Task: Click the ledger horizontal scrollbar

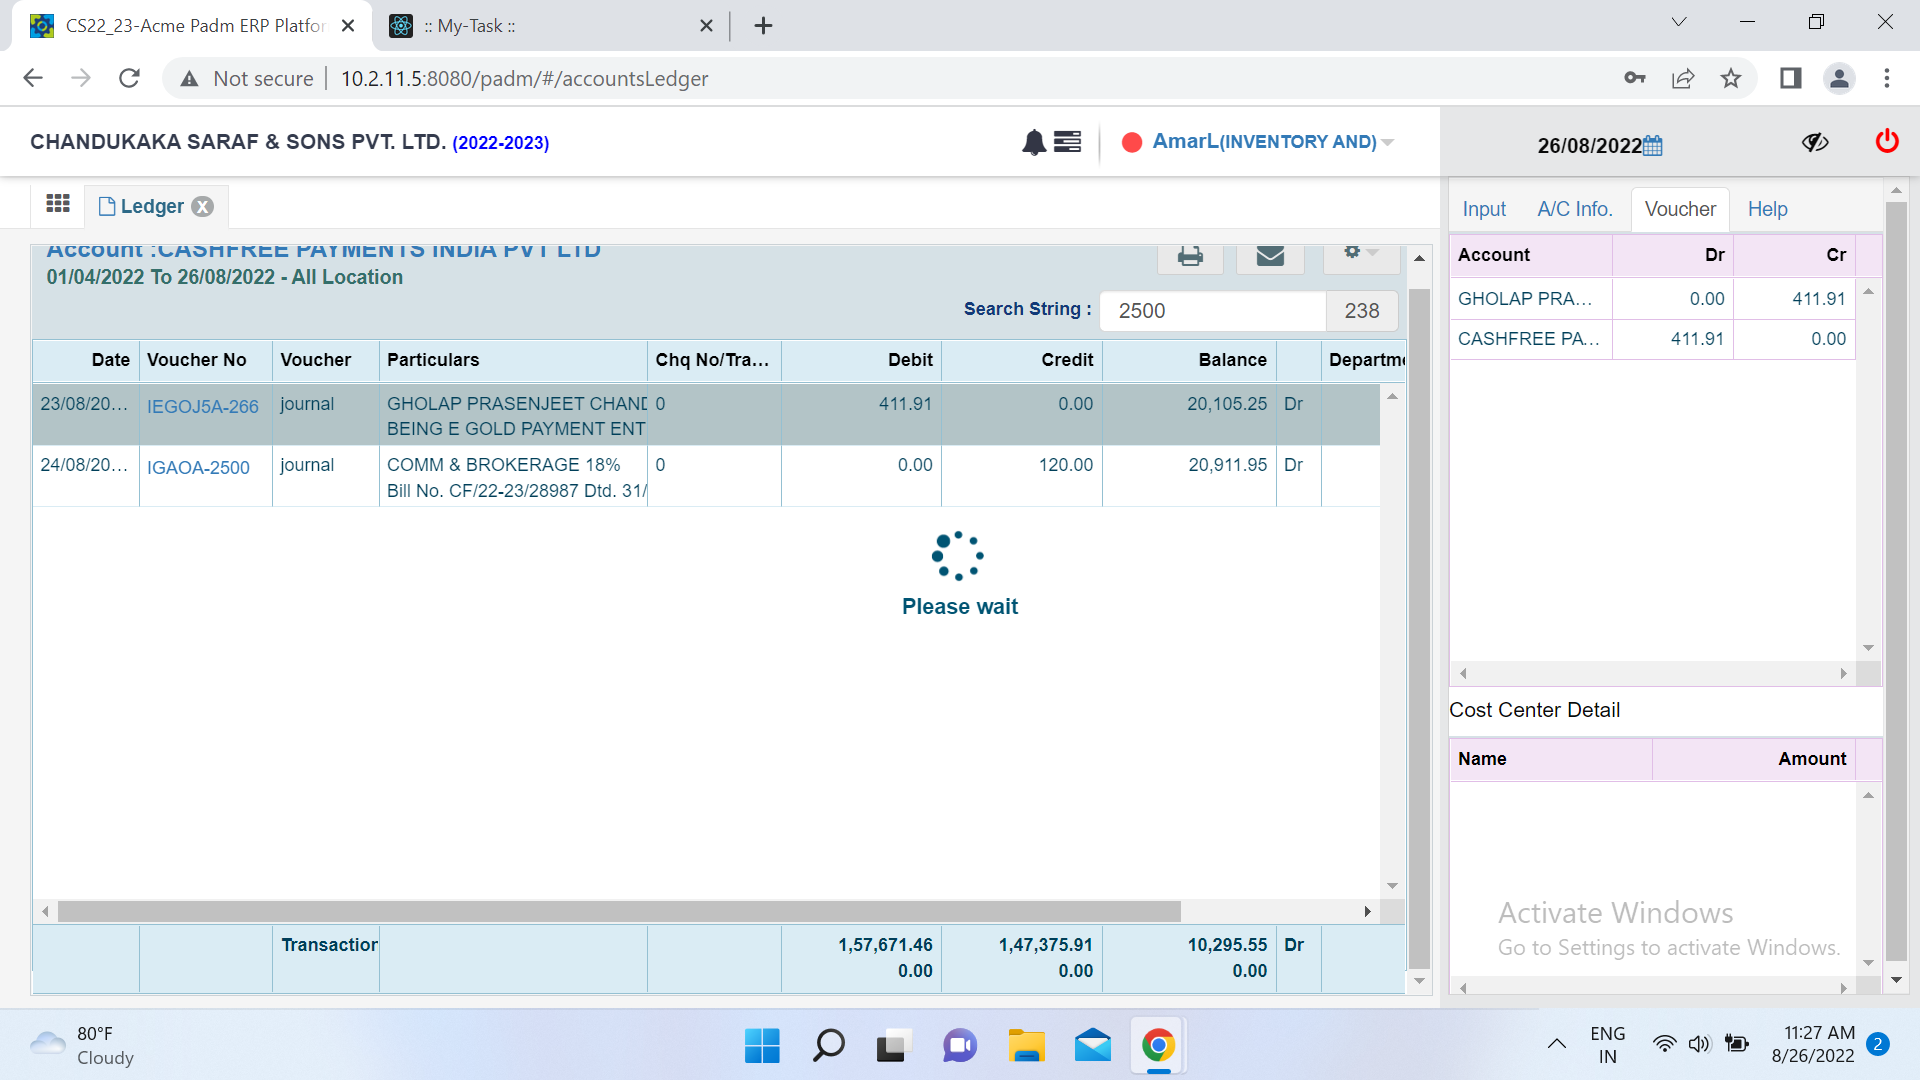Action: point(619,912)
